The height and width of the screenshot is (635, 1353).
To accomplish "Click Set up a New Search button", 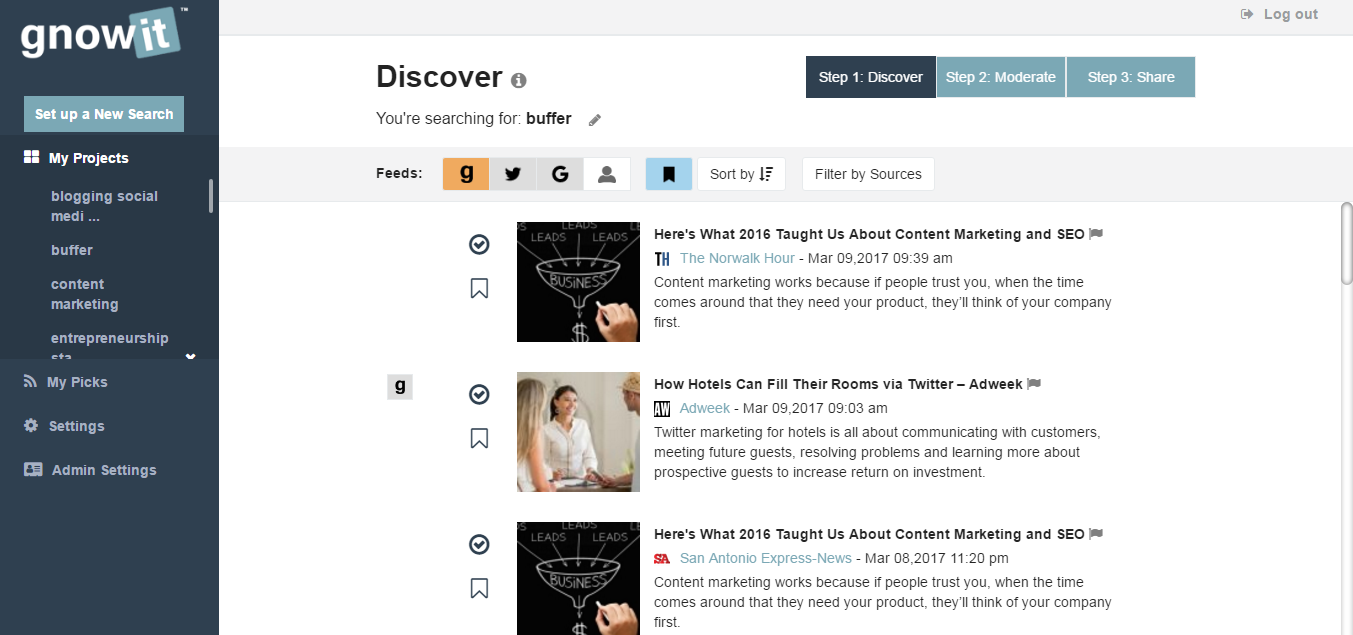I will pos(104,114).
